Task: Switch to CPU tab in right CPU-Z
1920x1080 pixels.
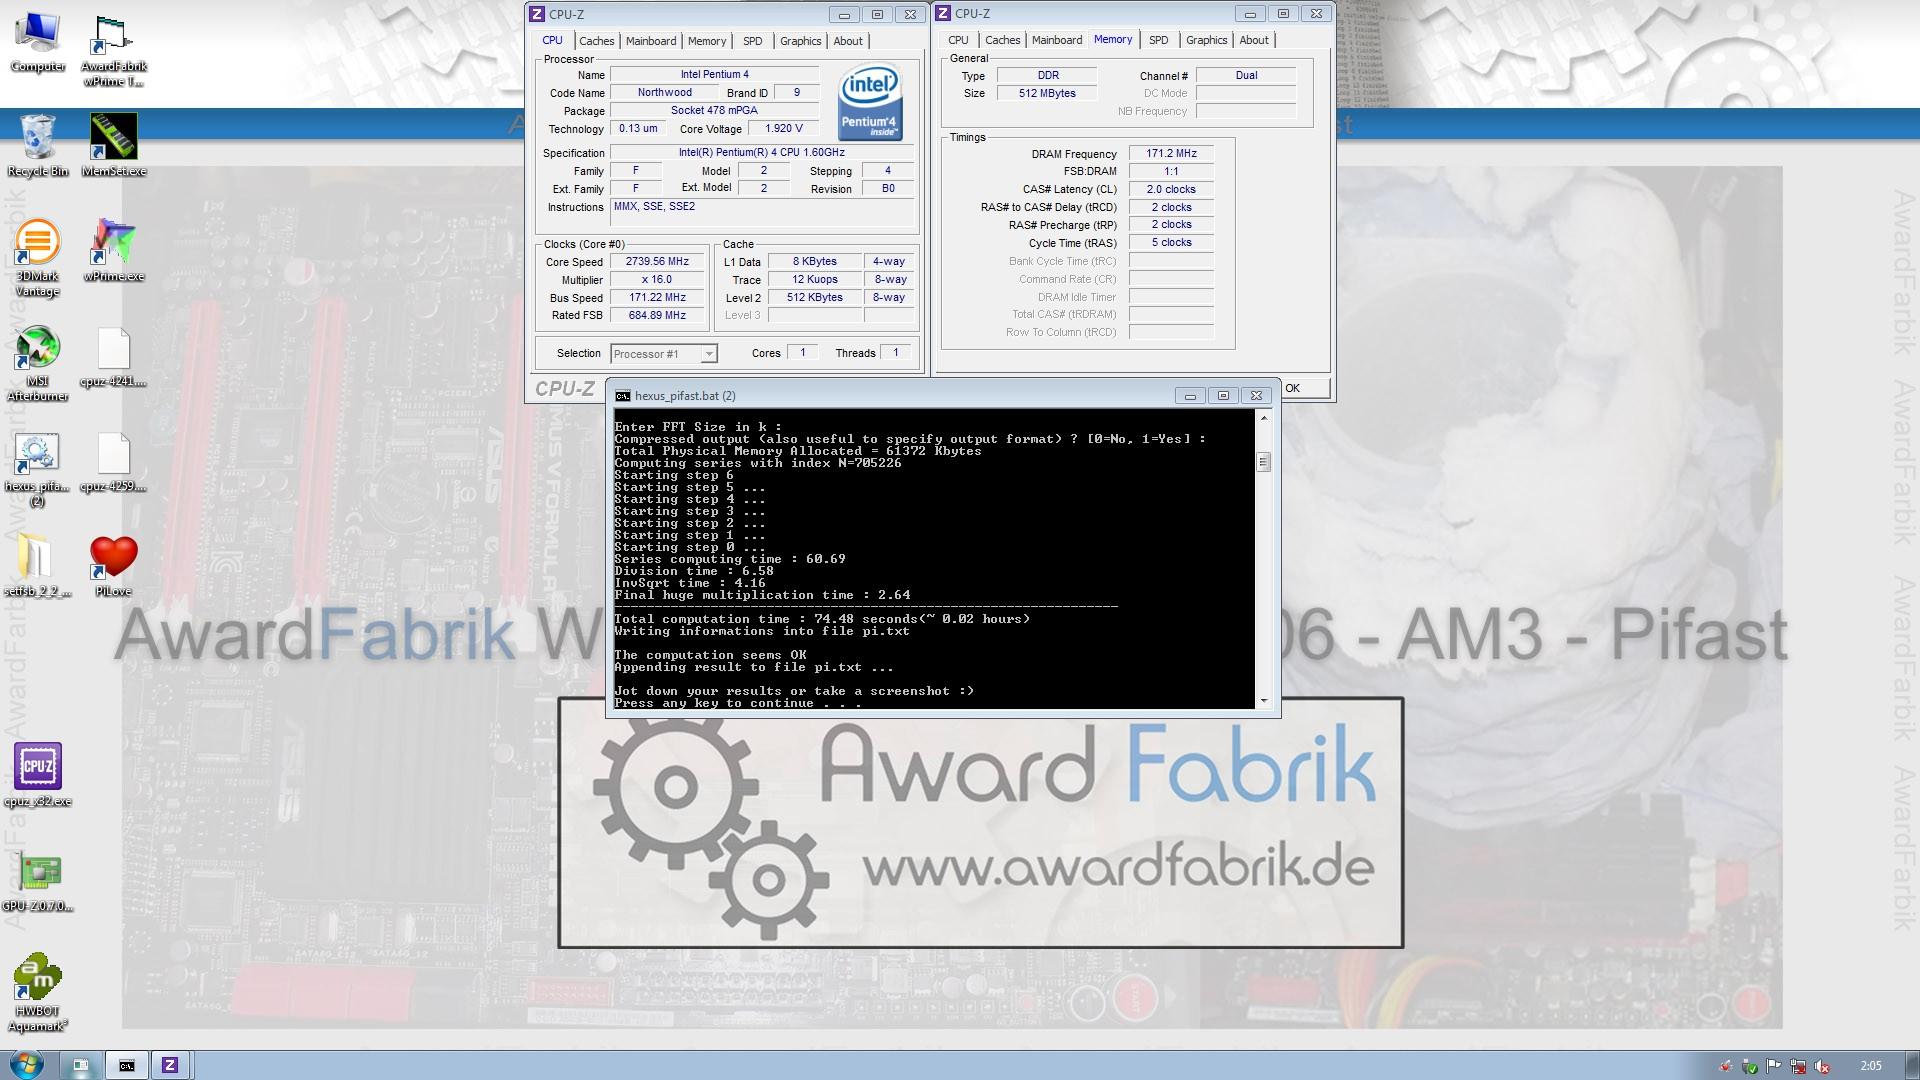Action: [x=958, y=40]
